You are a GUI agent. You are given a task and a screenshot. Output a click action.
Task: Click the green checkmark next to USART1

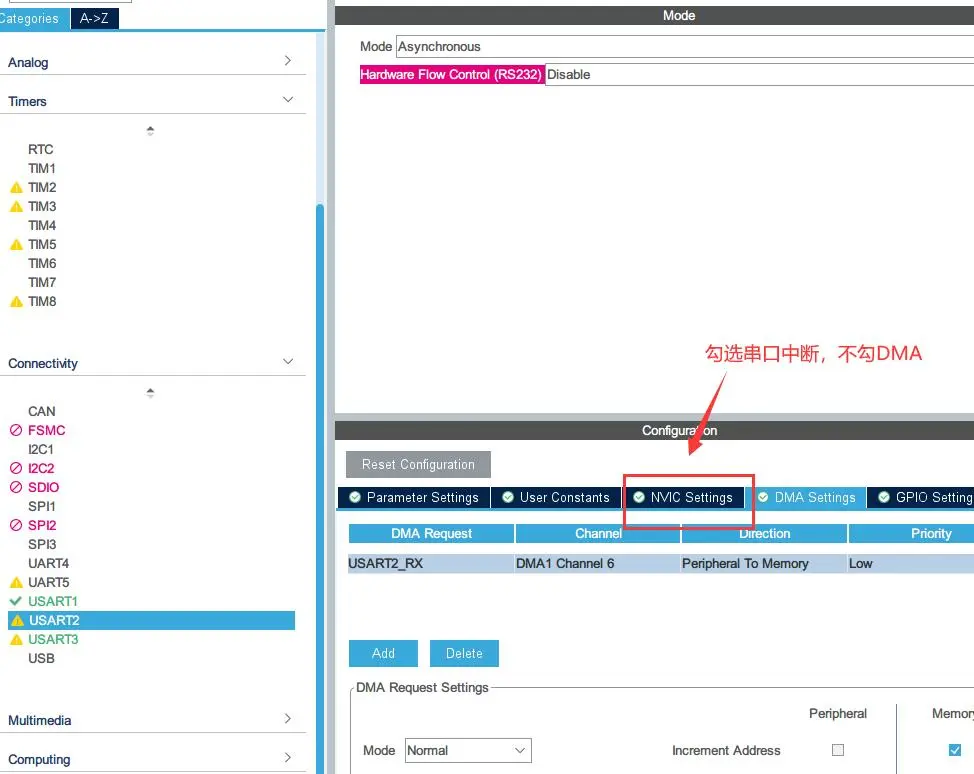(16, 601)
